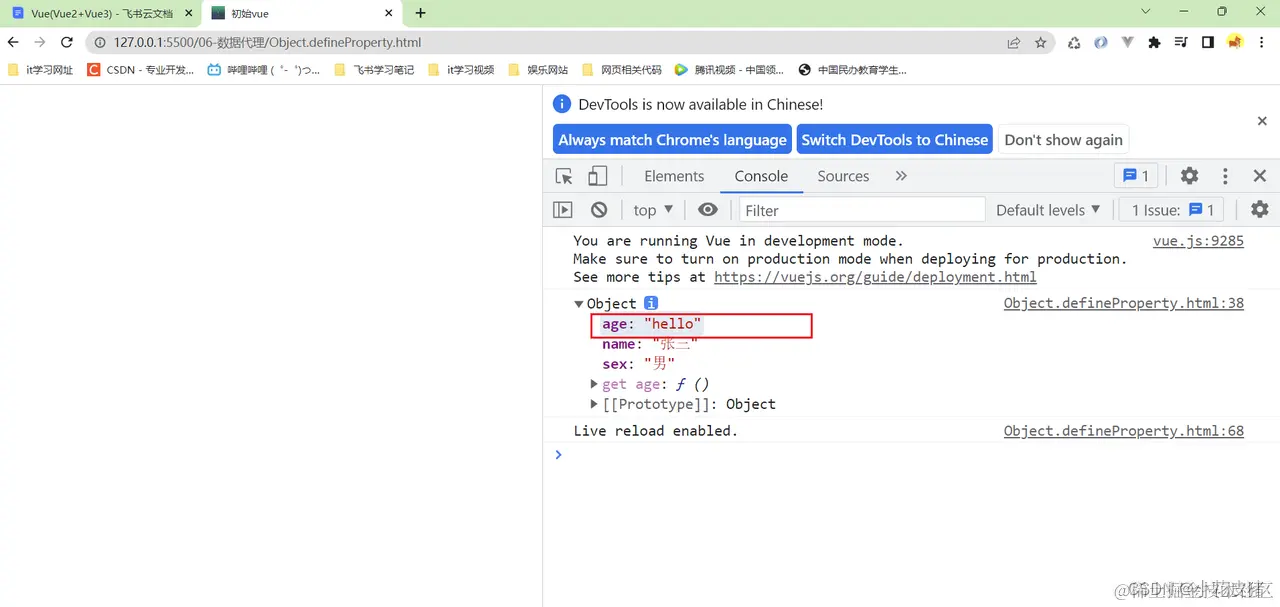Click the share page icon in address bar
The height and width of the screenshot is (607, 1280).
(1014, 43)
